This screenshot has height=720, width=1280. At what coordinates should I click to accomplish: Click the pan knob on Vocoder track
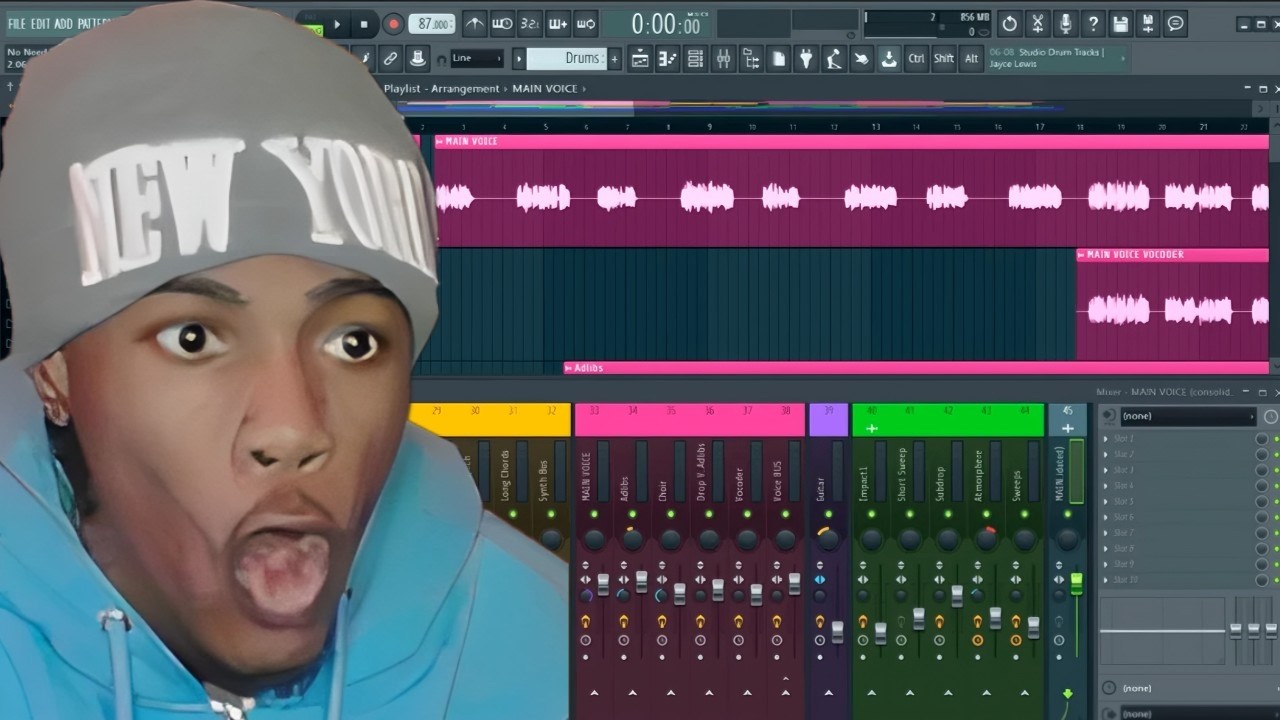748,540
